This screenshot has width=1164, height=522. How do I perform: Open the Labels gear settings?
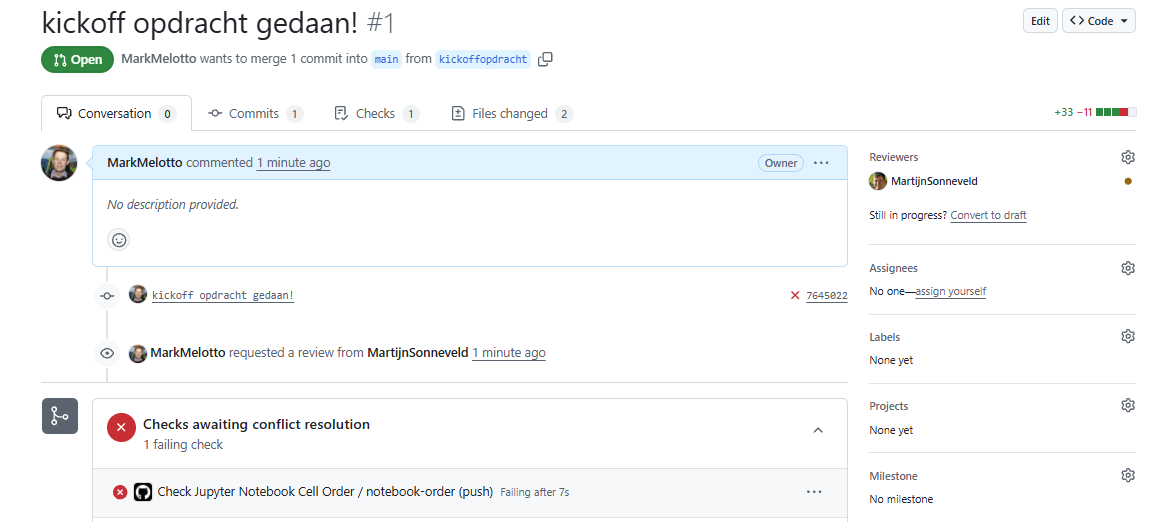pos(1128,336)
